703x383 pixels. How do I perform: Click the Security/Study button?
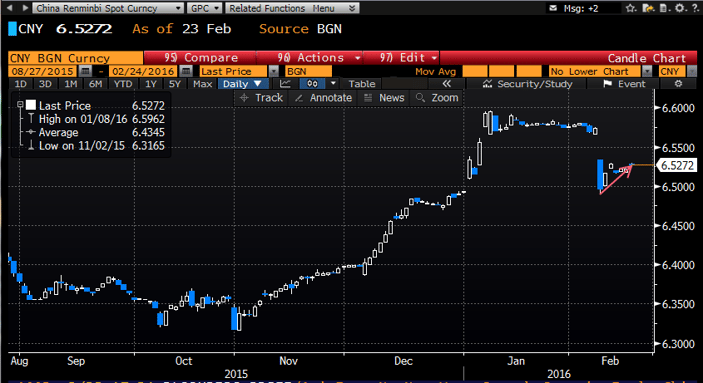pos(528,84)
